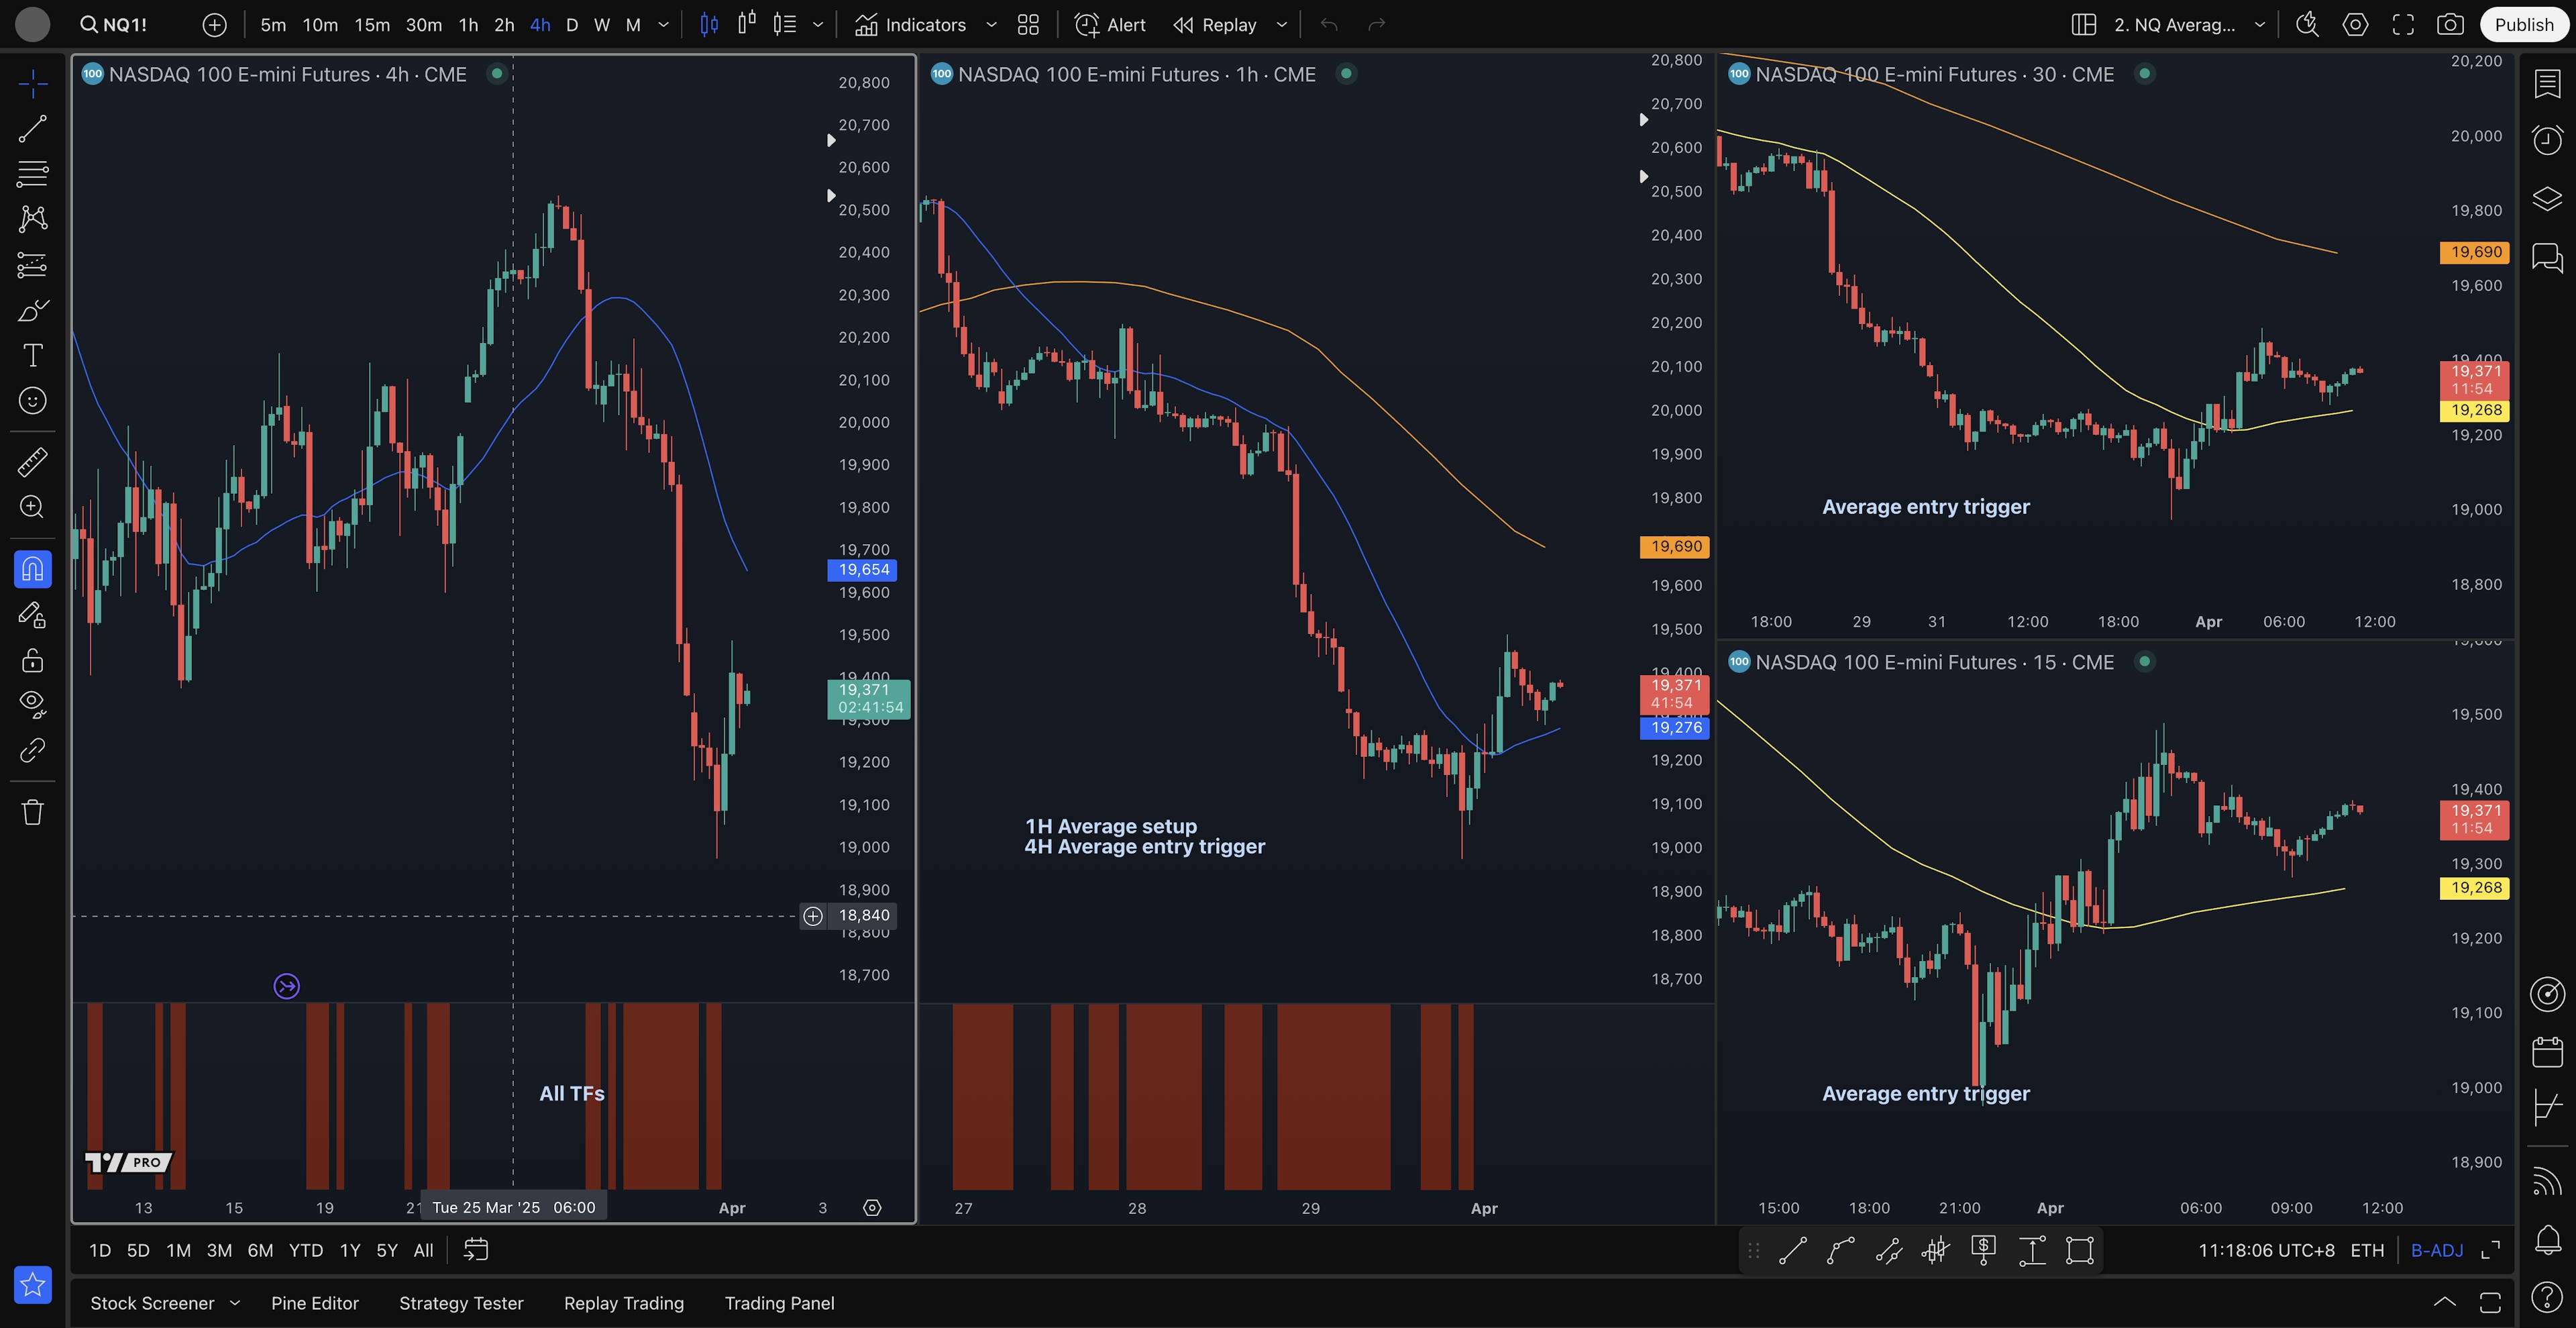Toggle lock all drawings tool
Screen dimensions: 2576x1328
click(32, 660)
